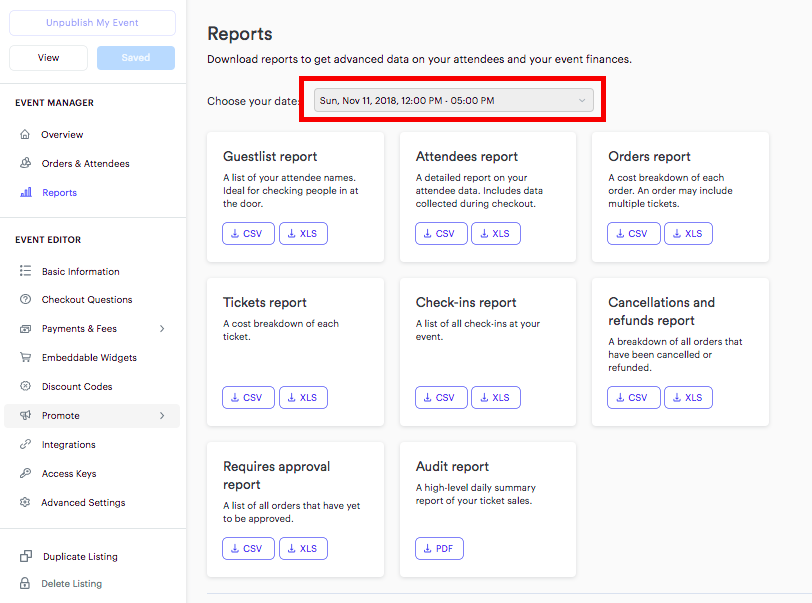This screenshot has height=603, width=812.
Task: Click the View button
Action: click(x=48, y=58)
